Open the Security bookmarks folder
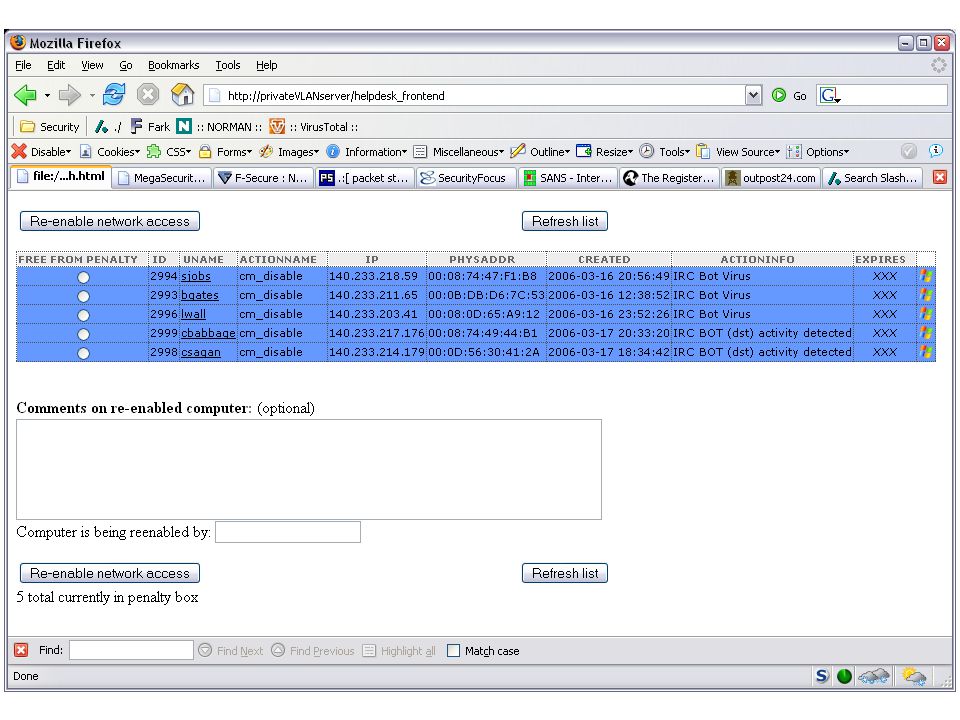This screenshot has width=960, height=720. pyautogui.click(x=50, y=127)
